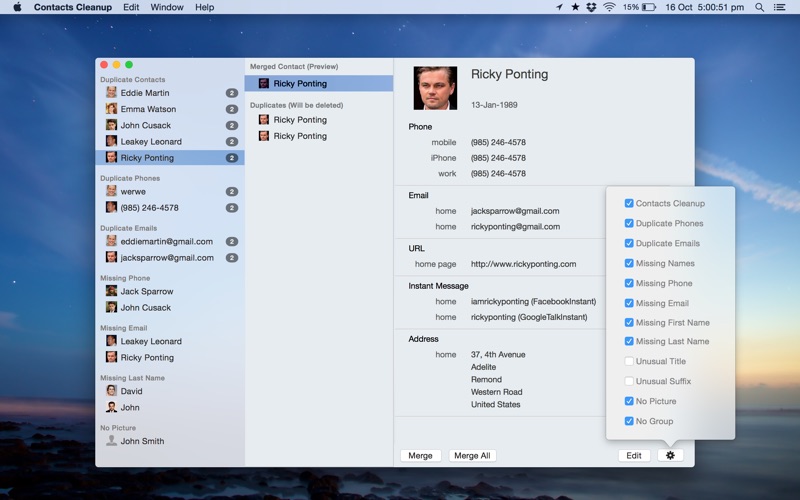Uncheck the Duplicate Phones checkbox

click(x=629, y=223)
